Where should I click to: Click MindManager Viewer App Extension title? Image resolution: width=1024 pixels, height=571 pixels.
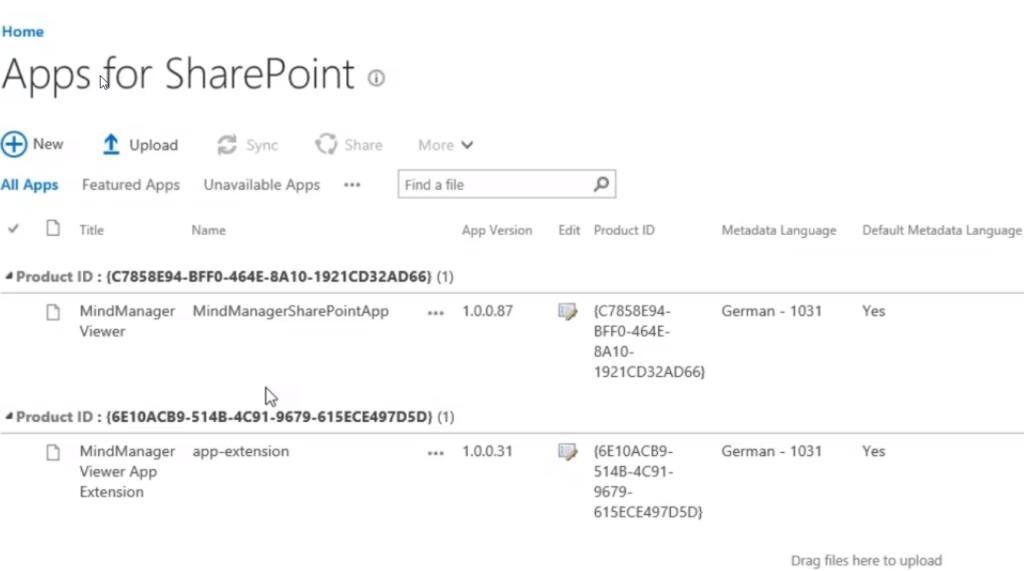pyautogui.click(x=127, y=471)
